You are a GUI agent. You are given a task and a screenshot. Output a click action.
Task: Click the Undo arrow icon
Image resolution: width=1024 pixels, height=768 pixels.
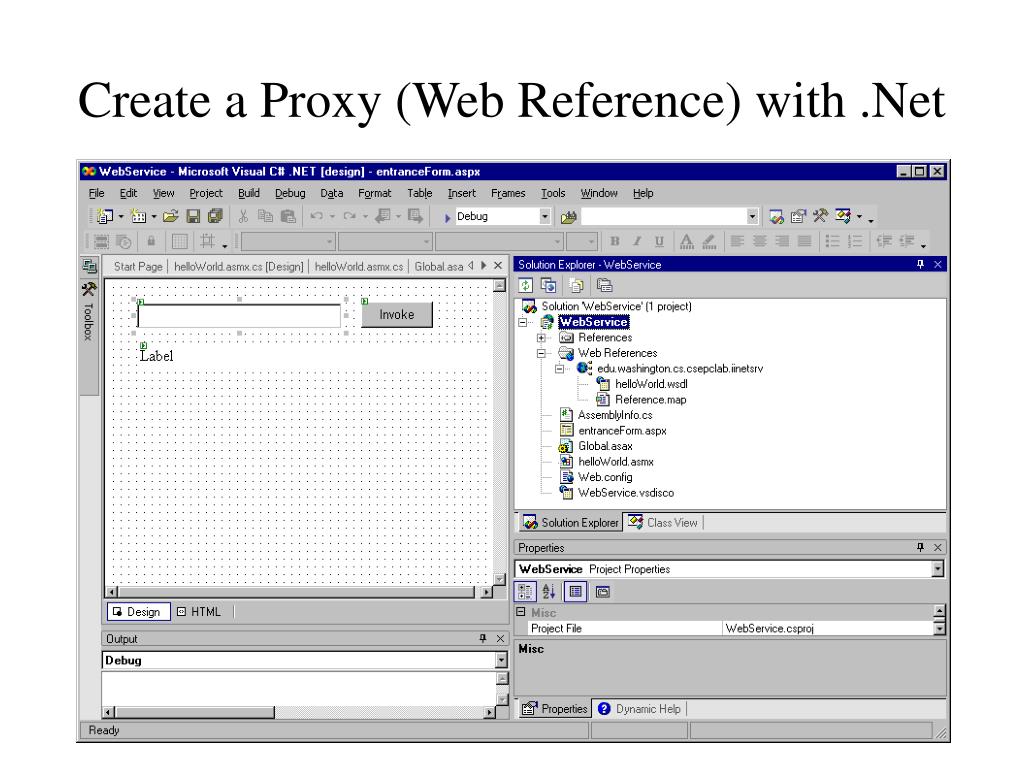(x=317, y=216)
